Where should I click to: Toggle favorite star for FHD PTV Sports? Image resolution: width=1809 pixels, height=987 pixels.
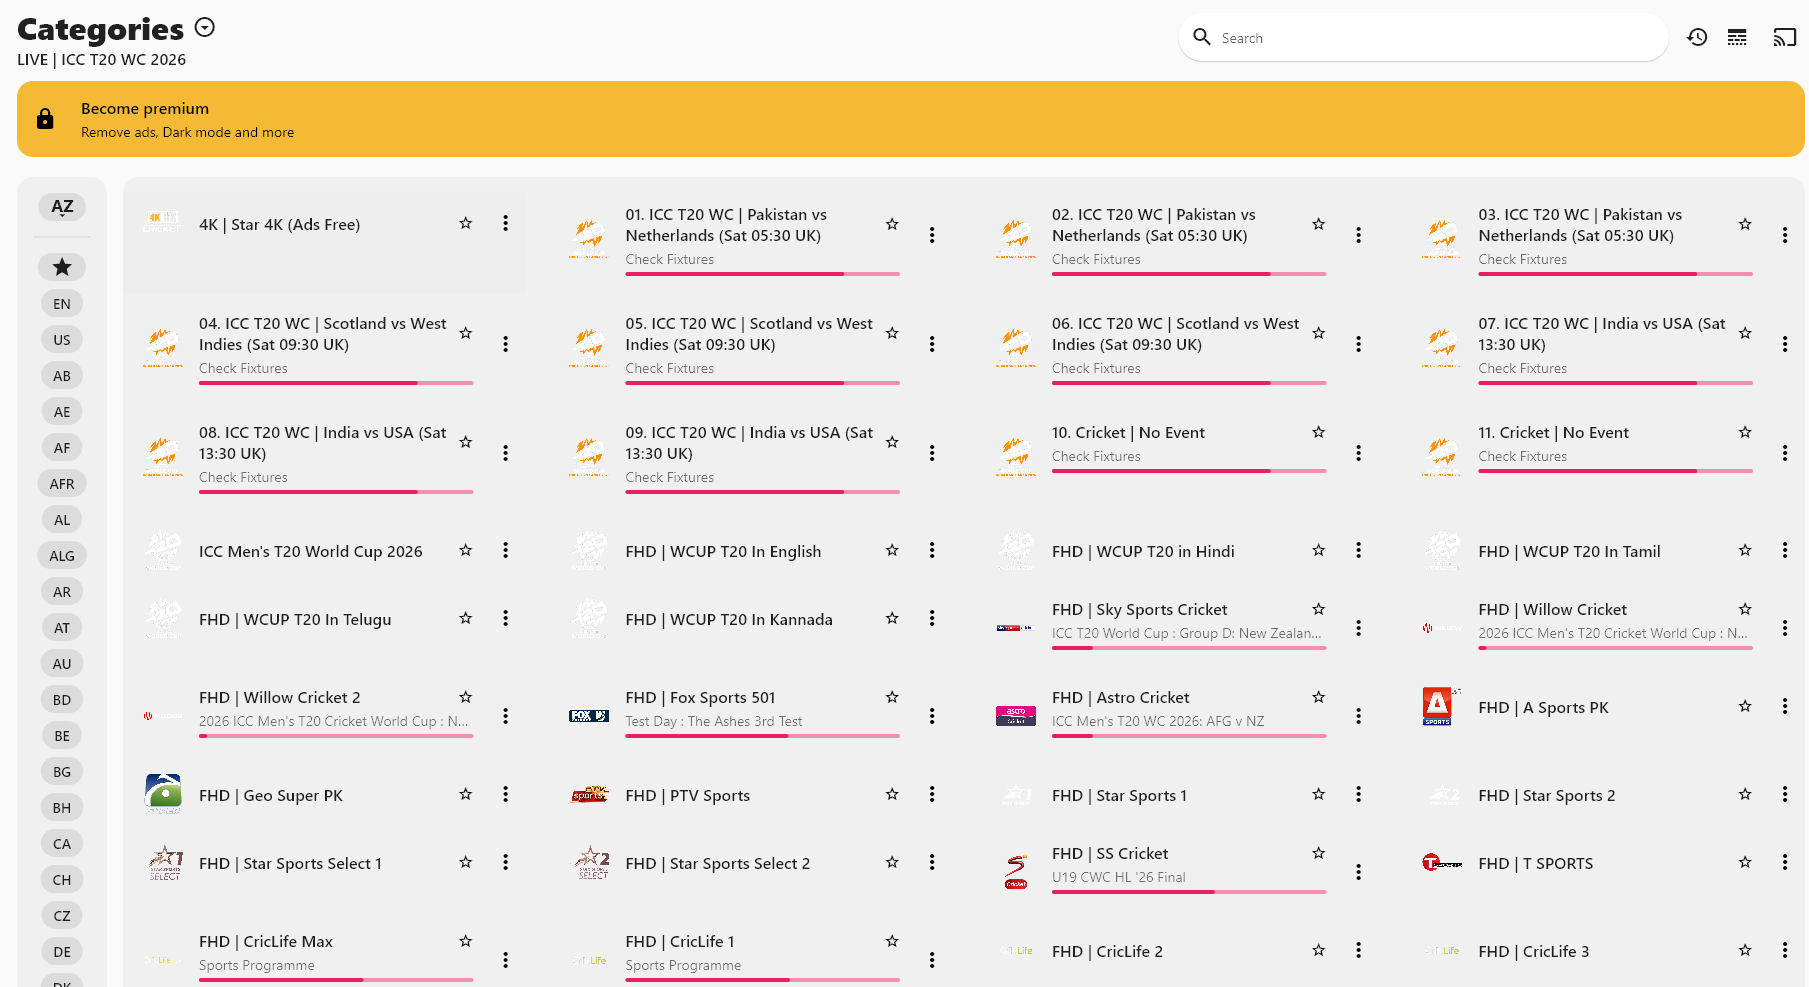pos(892,794)
